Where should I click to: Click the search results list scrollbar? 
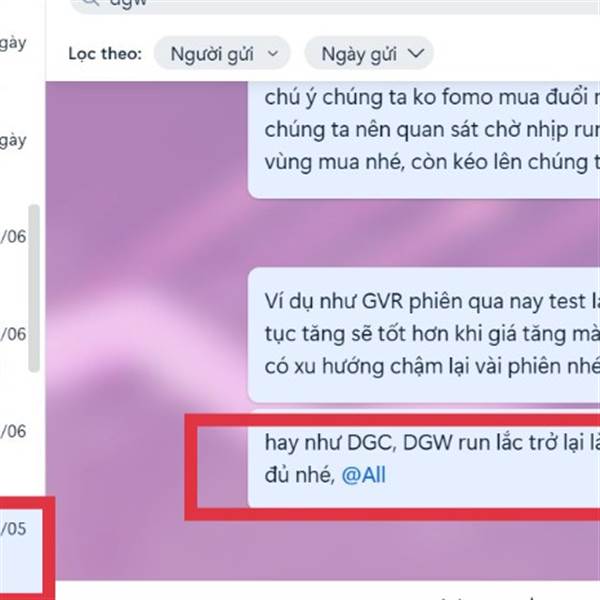[x=34, y=288]
